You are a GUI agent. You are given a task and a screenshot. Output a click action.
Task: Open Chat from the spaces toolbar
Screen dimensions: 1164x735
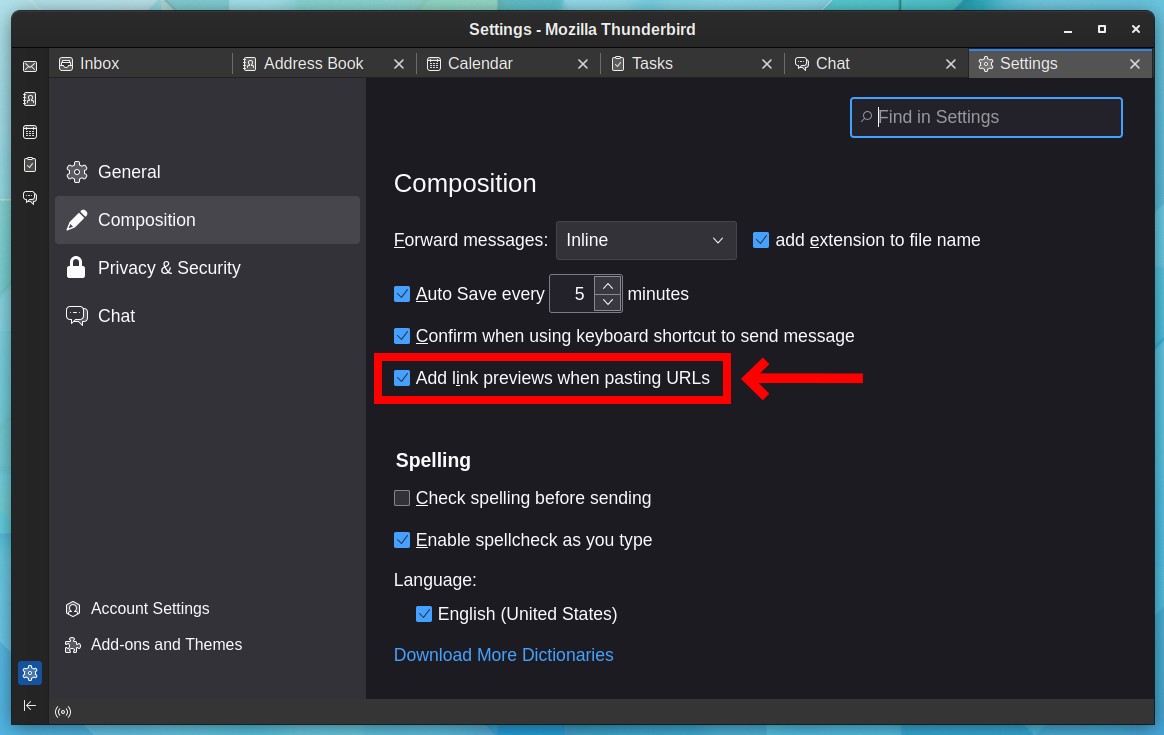(x=30, y=197)
